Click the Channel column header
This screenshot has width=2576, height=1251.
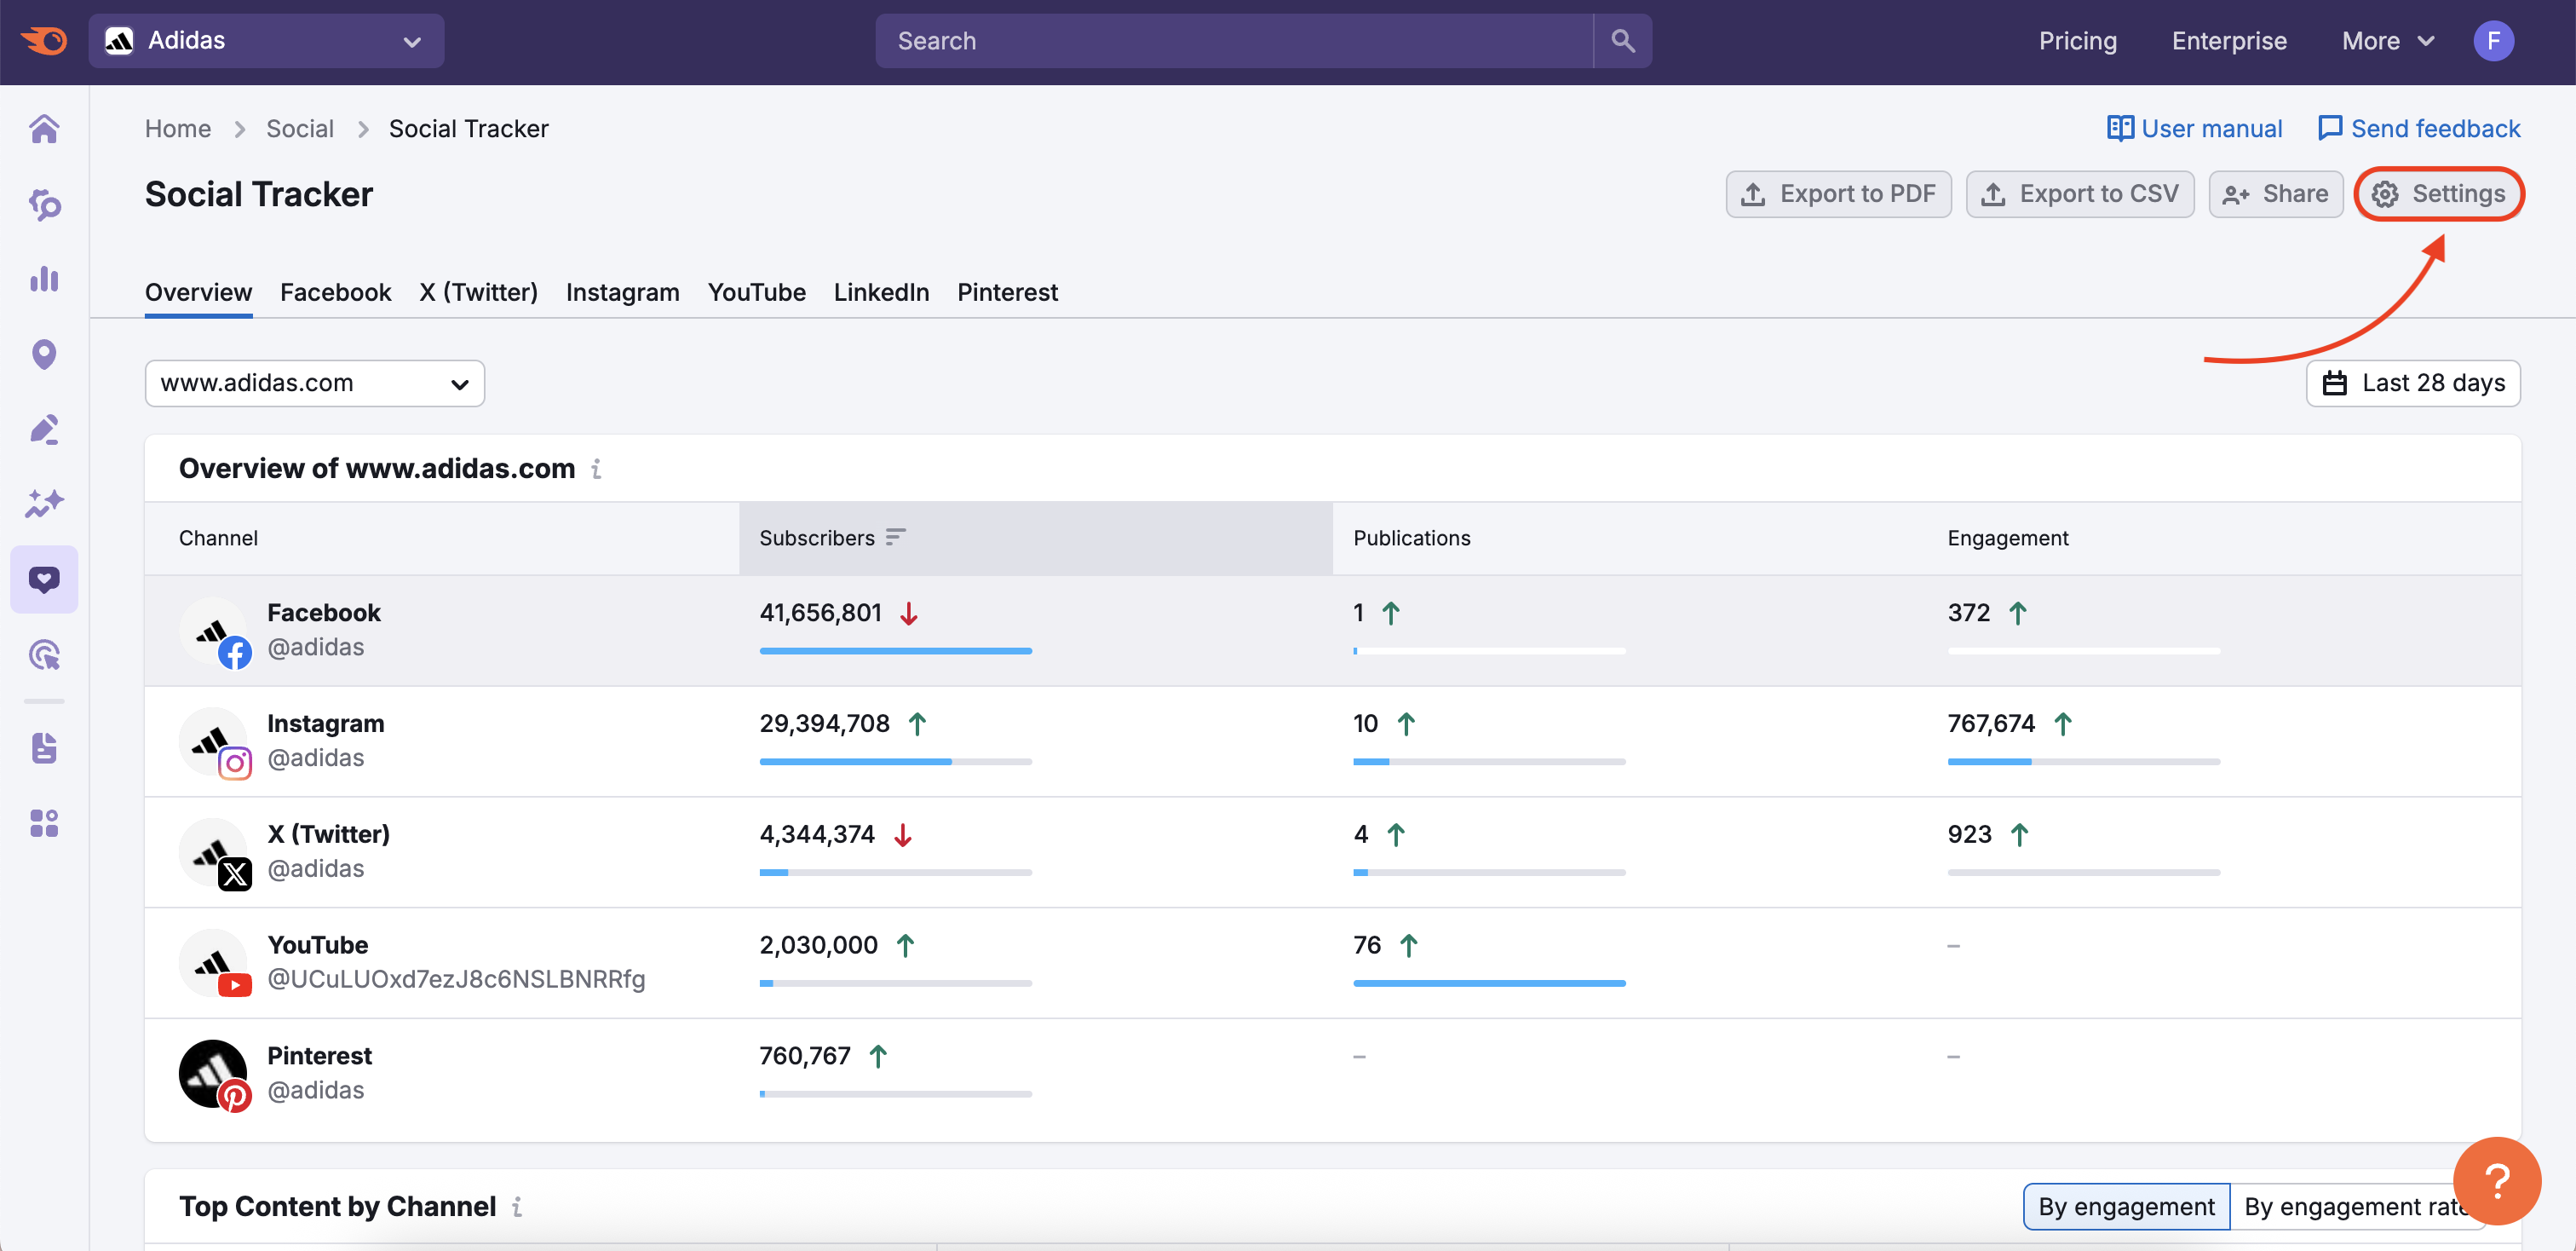218,538
